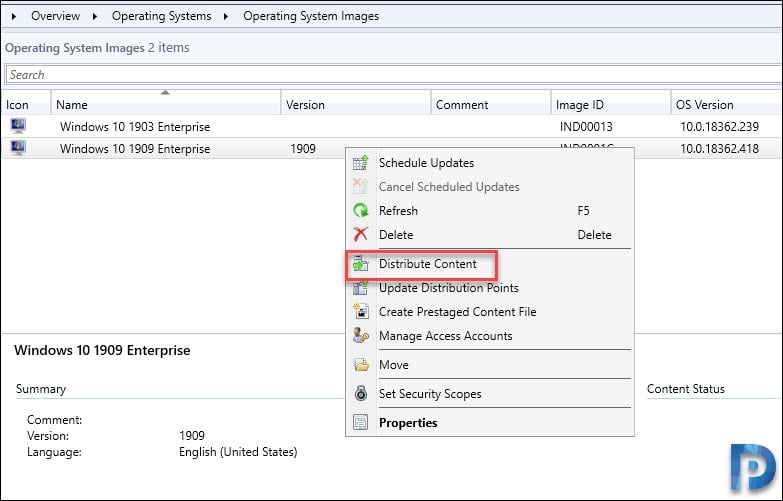Sort by the OS Version column header

(x=727, y=104)
